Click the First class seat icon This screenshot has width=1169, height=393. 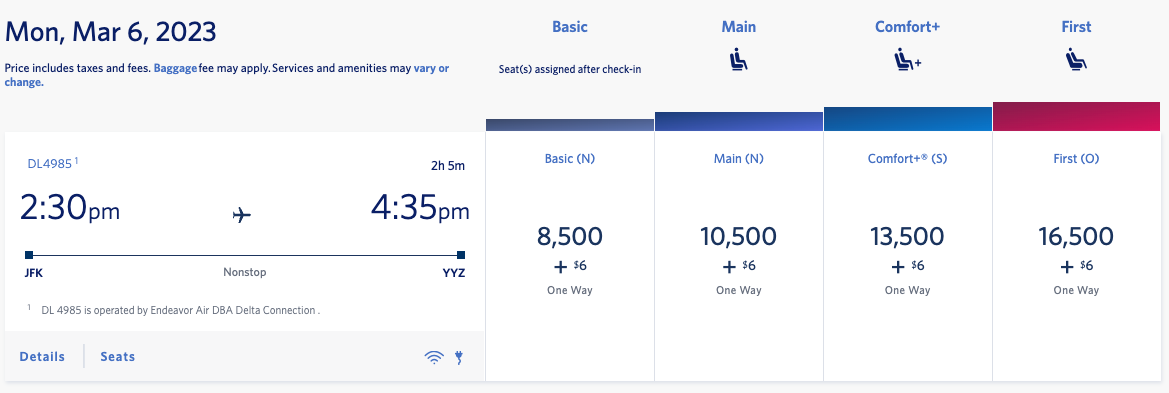pyautogui.click(x=1077, y=60)
